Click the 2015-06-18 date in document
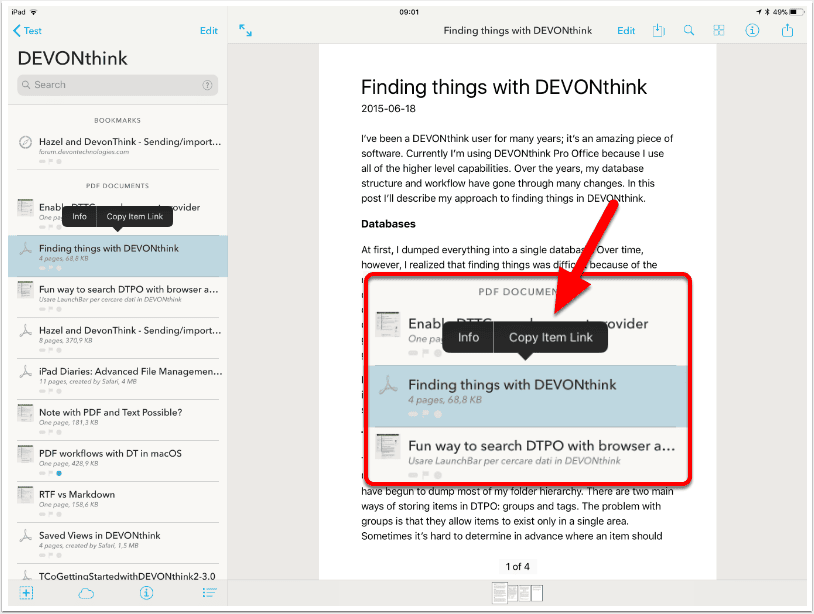The width and height of the screenshot is (814, 614). [388, 109]
